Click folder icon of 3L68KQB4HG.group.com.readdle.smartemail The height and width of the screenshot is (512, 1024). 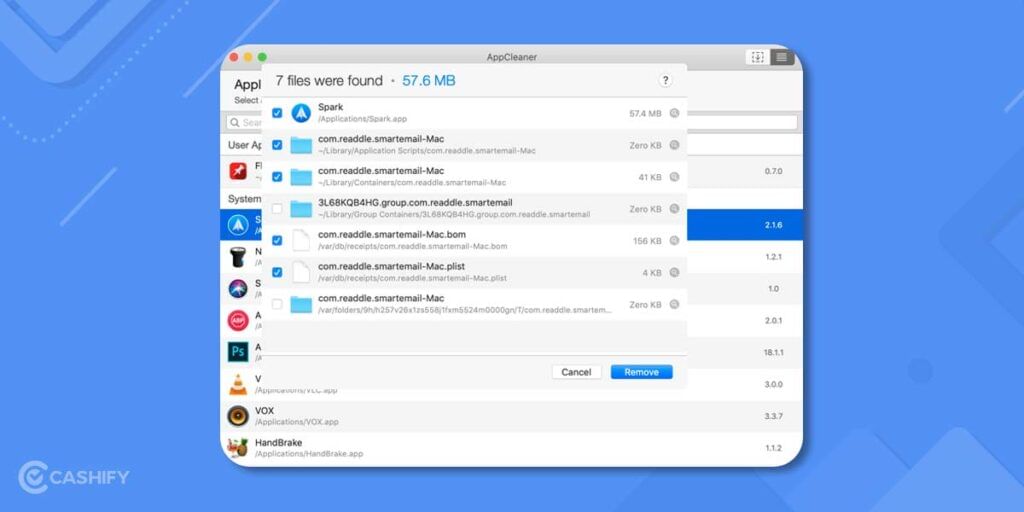point(301,209)
